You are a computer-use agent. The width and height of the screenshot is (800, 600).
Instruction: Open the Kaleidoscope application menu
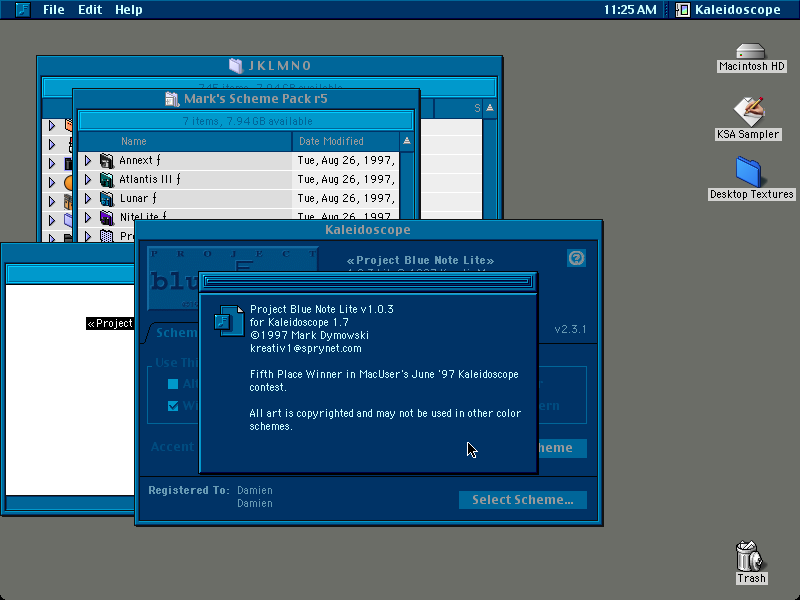click(x=729, y=10)
